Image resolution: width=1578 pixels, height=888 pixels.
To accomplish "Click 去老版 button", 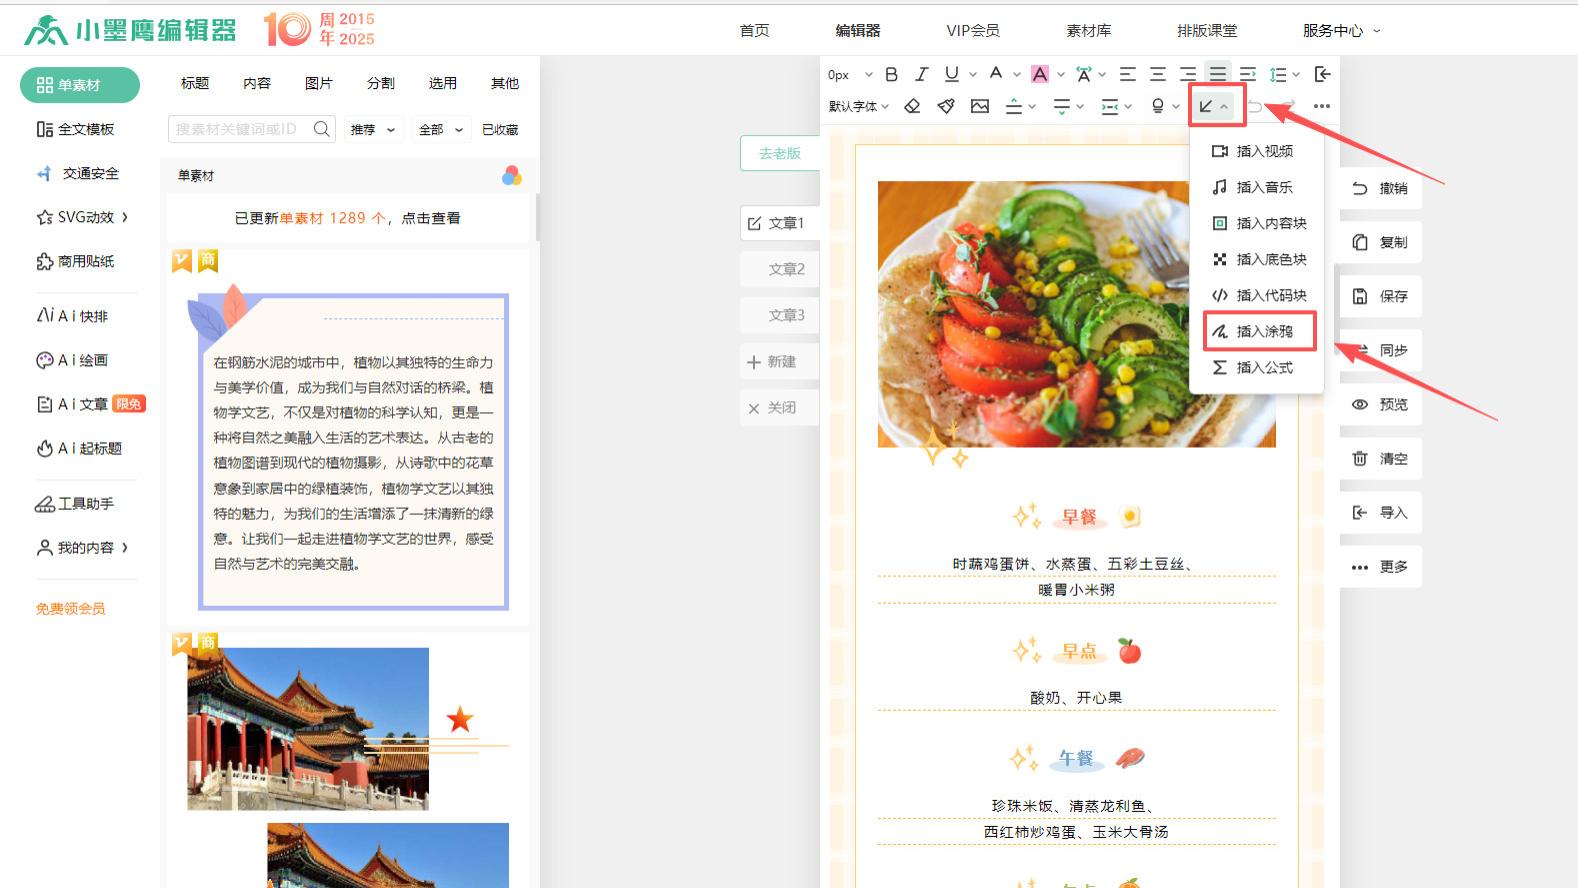I will [x=780, y=153].
